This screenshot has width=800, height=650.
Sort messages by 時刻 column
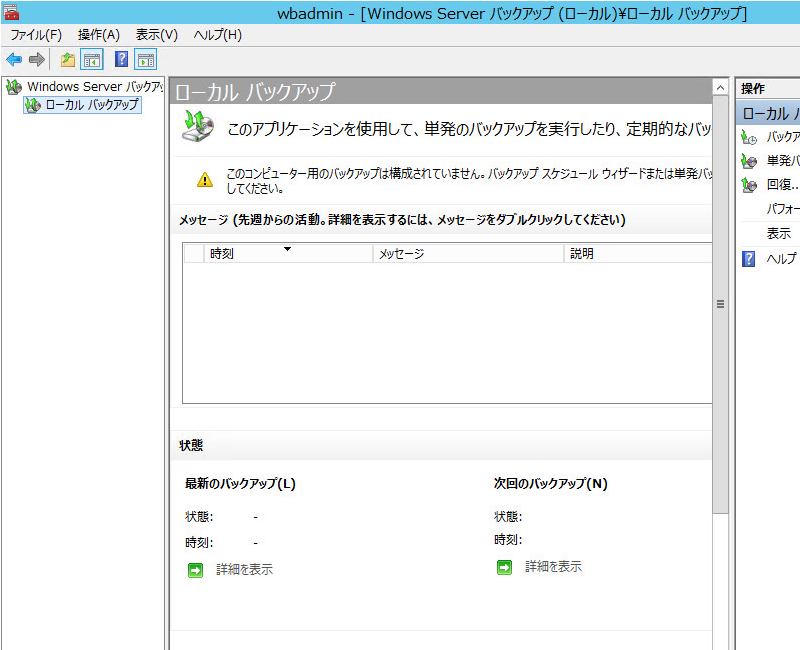click(x=288, y=254)
